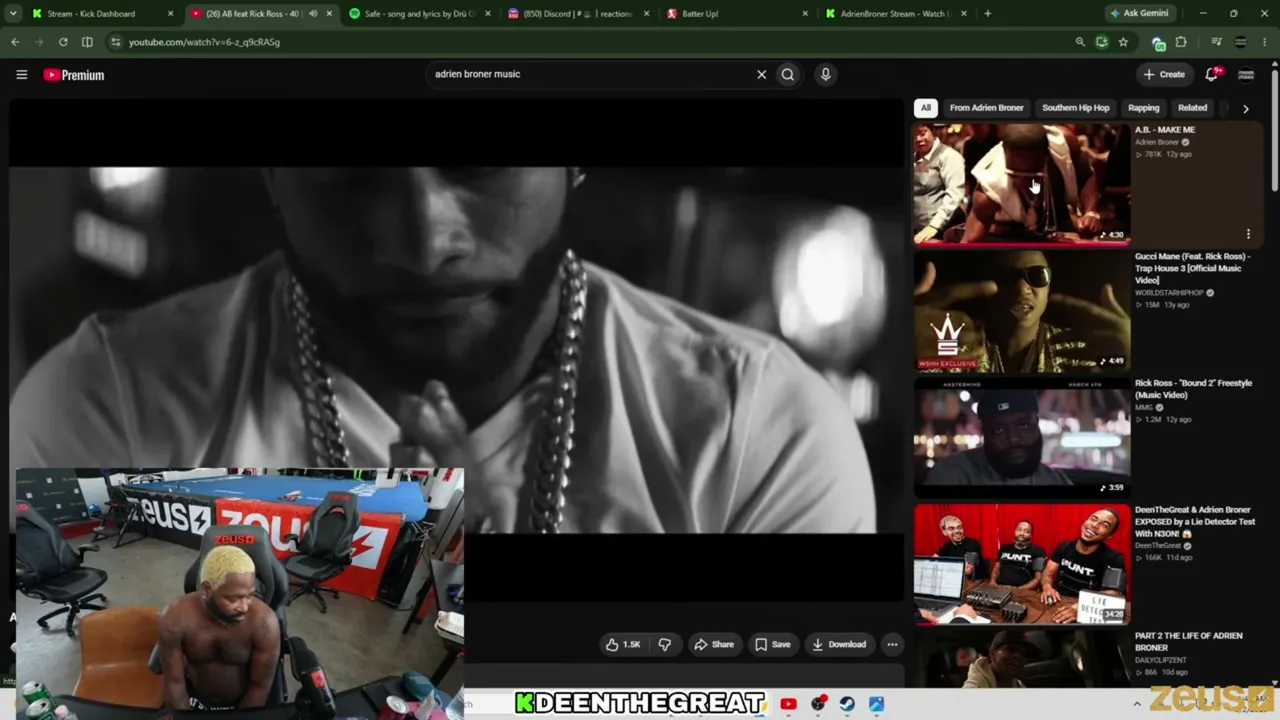Show more filter chips with the arrow
This screenshot has height=720, width=1280.
coord(1245,108)
